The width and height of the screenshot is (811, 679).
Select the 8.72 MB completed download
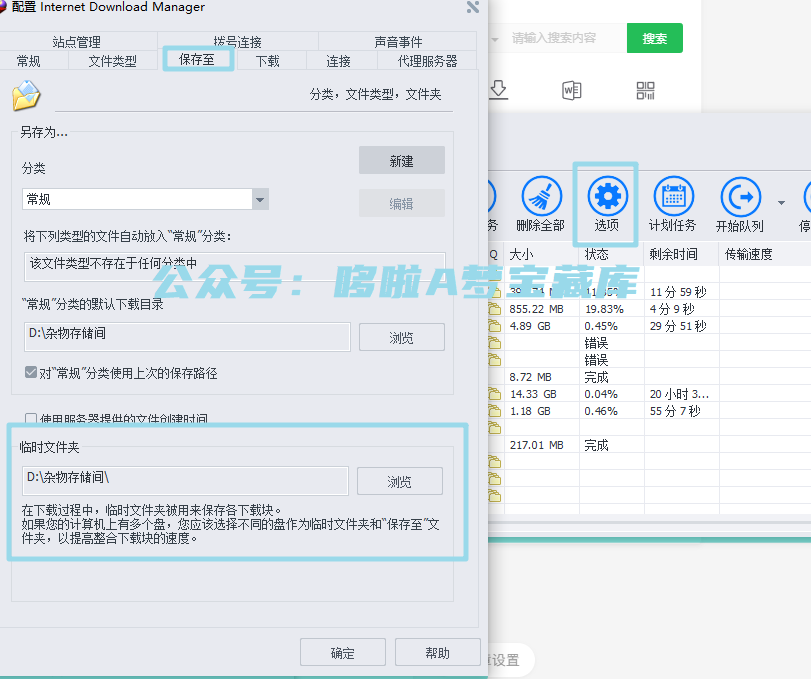(x=650, y=377)
